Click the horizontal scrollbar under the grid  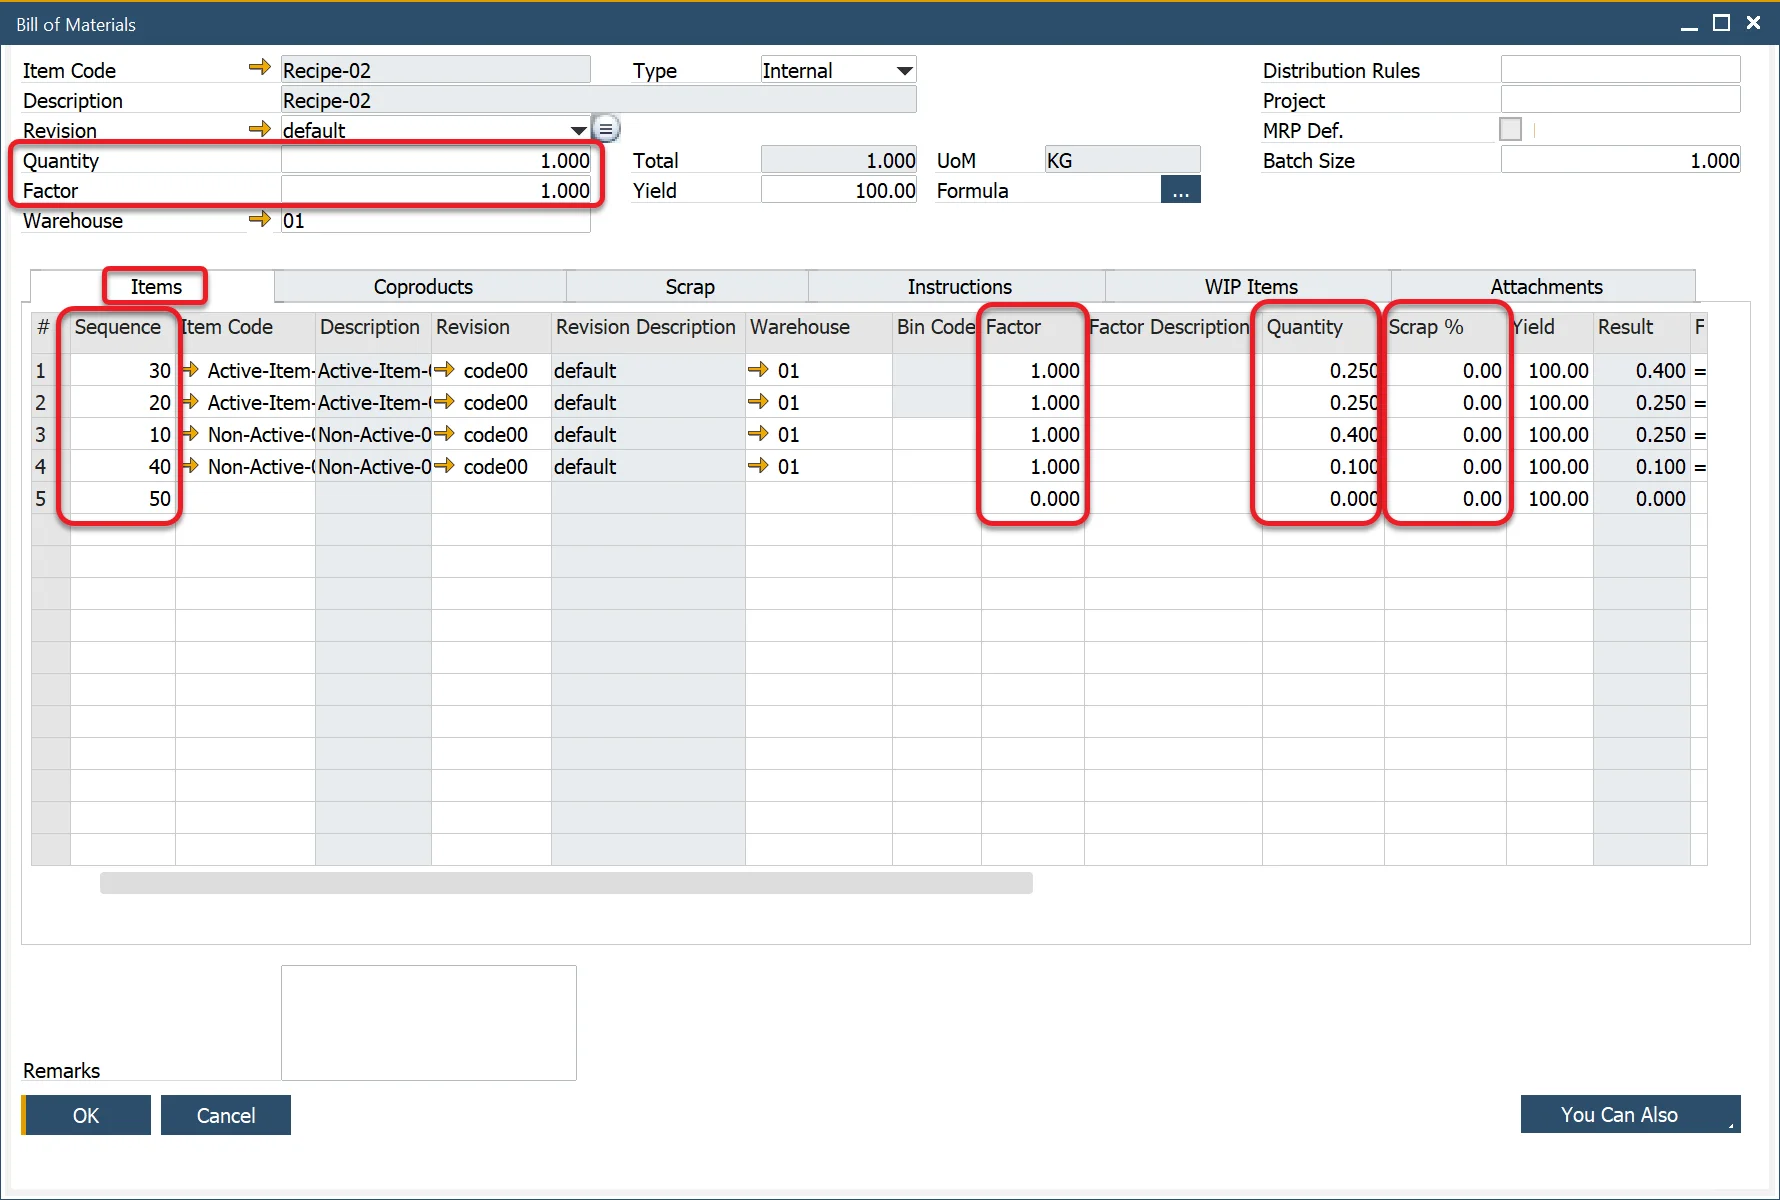point(566,883)
